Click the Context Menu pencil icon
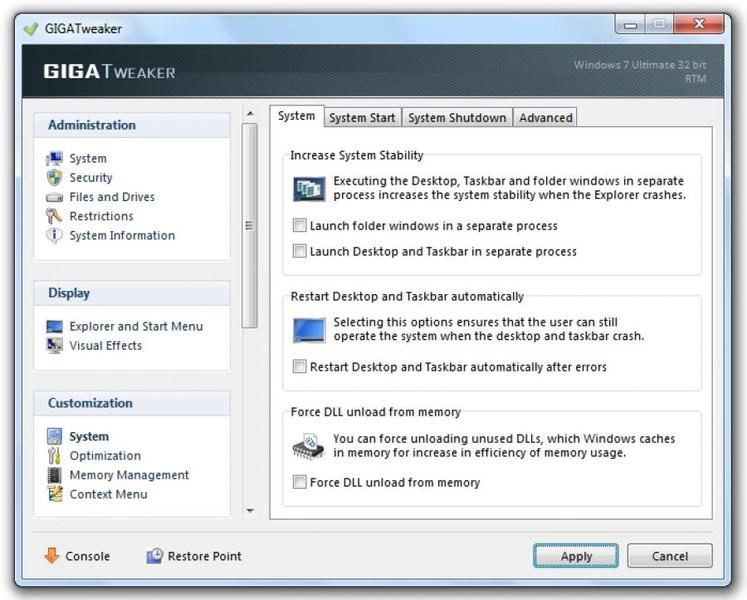Screen dimensions: 747x600 [55, 494]
